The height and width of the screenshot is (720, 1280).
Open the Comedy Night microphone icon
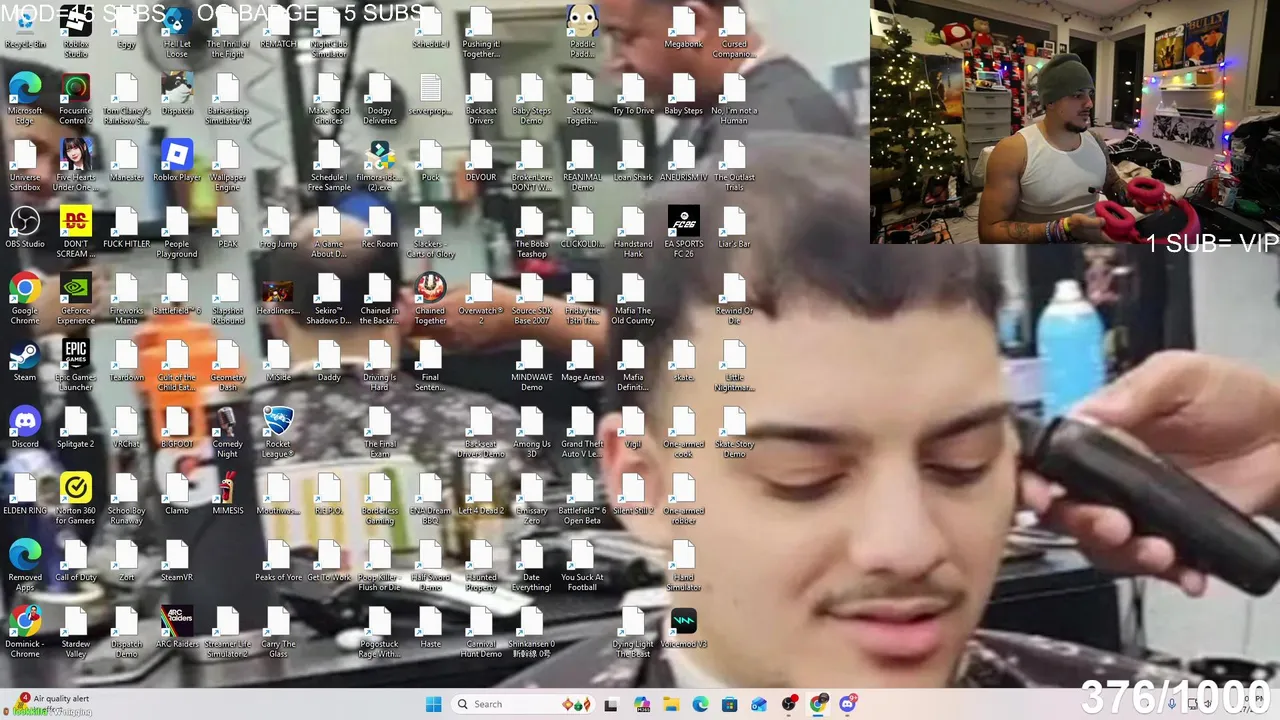tap(227, 432)
